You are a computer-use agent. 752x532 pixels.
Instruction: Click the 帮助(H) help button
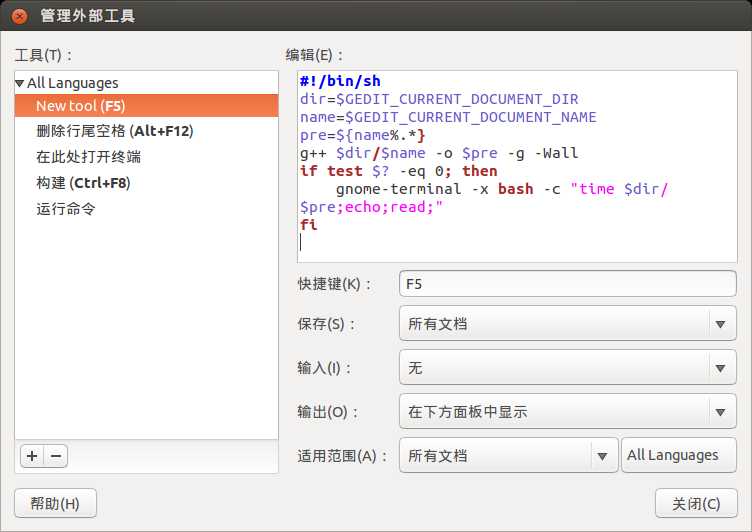(x=55, y=503)
